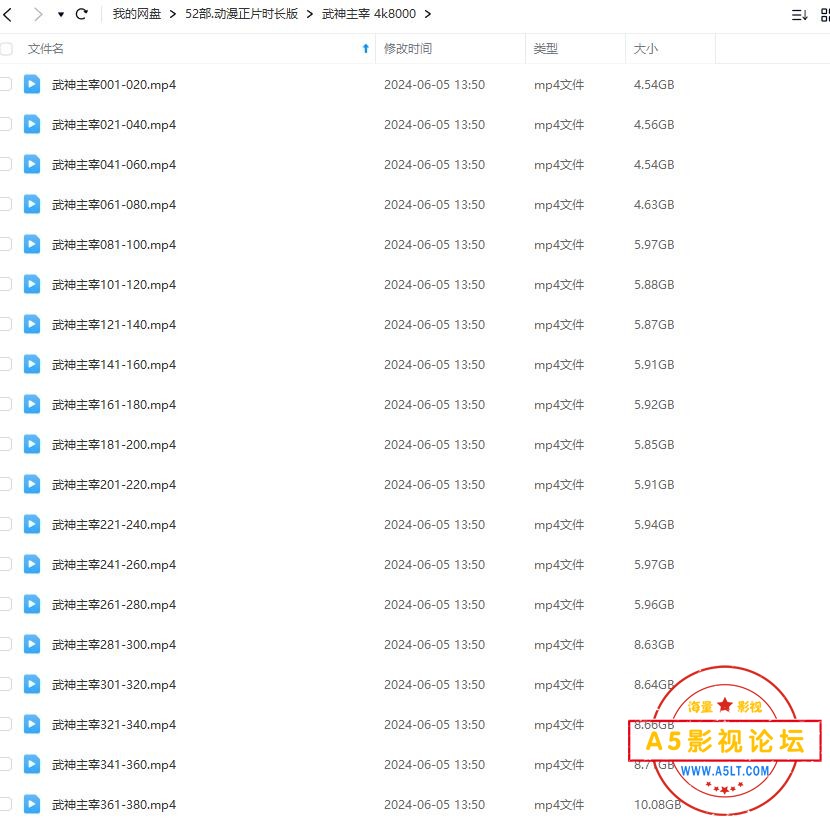Sort by 文件名 column header
Screen dimensions: 830x826
[x=46, y=49]
